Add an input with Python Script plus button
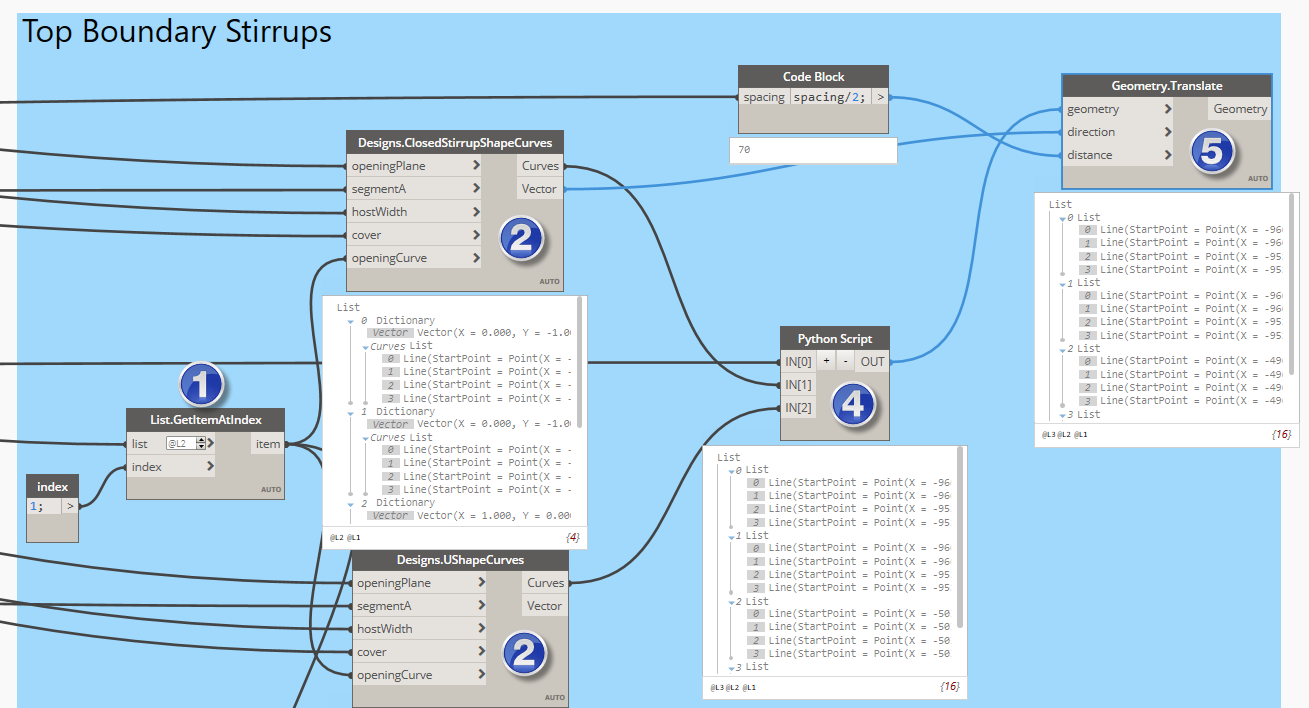Image resolution: width=1309 pixels, height=708 pixels. pos(827,362)
